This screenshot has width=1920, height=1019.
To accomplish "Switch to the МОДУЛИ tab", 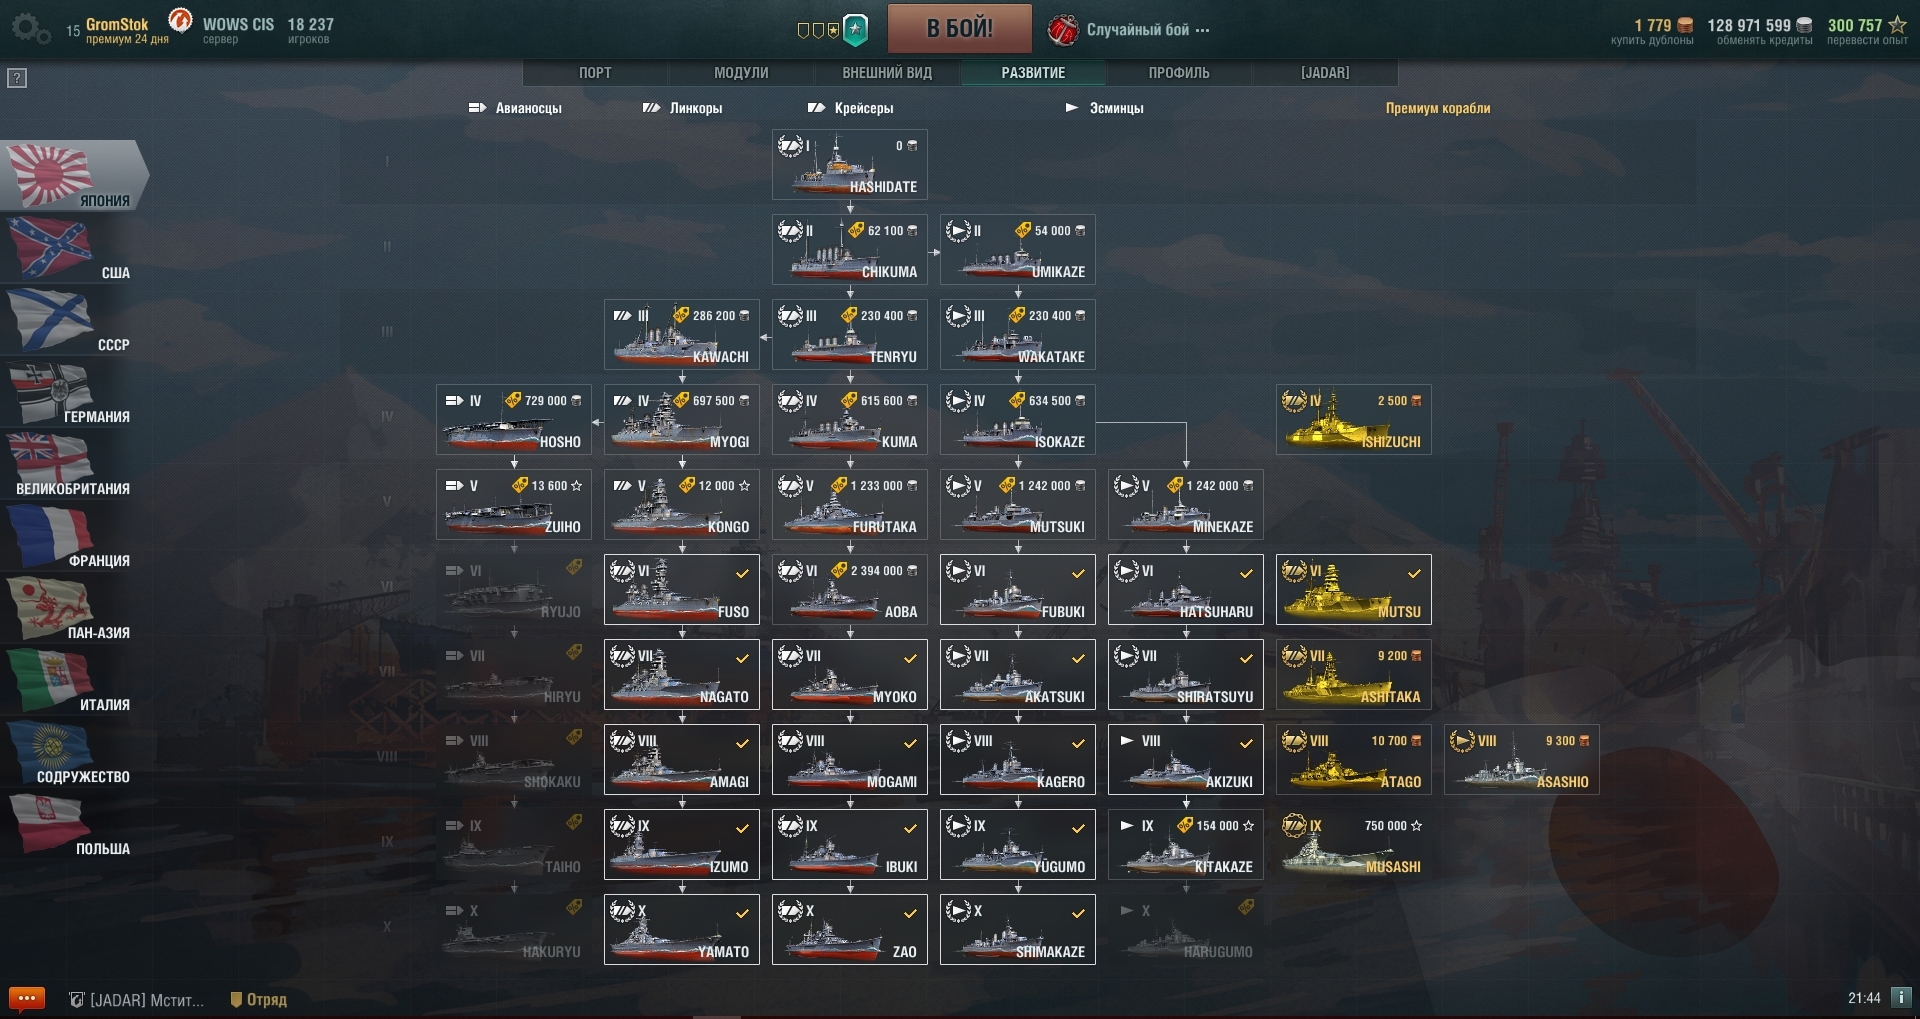I will click(741, 73).
